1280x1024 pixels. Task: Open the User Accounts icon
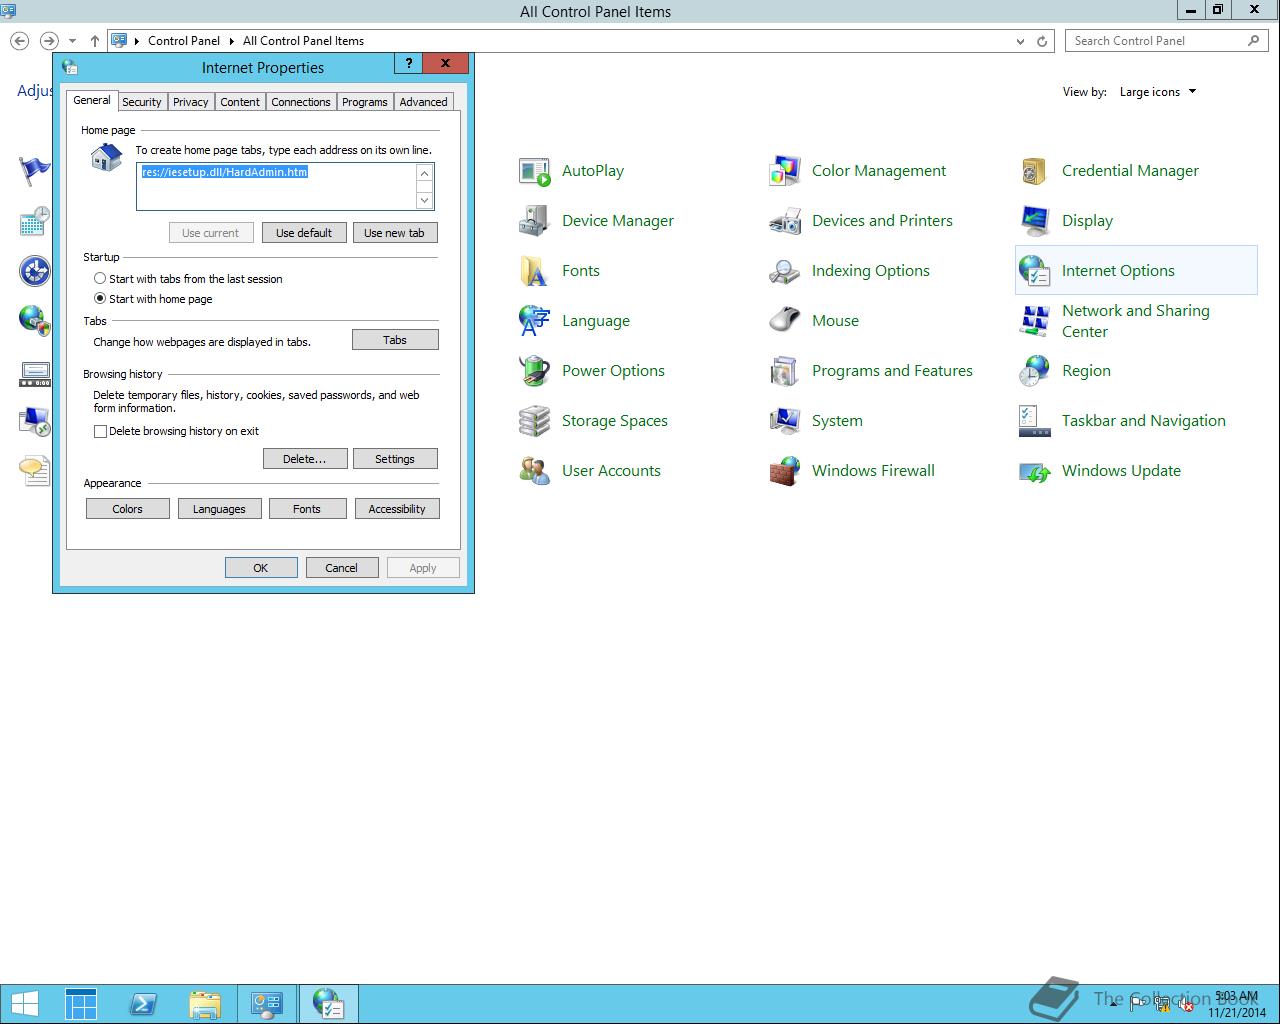click(535, 471)
